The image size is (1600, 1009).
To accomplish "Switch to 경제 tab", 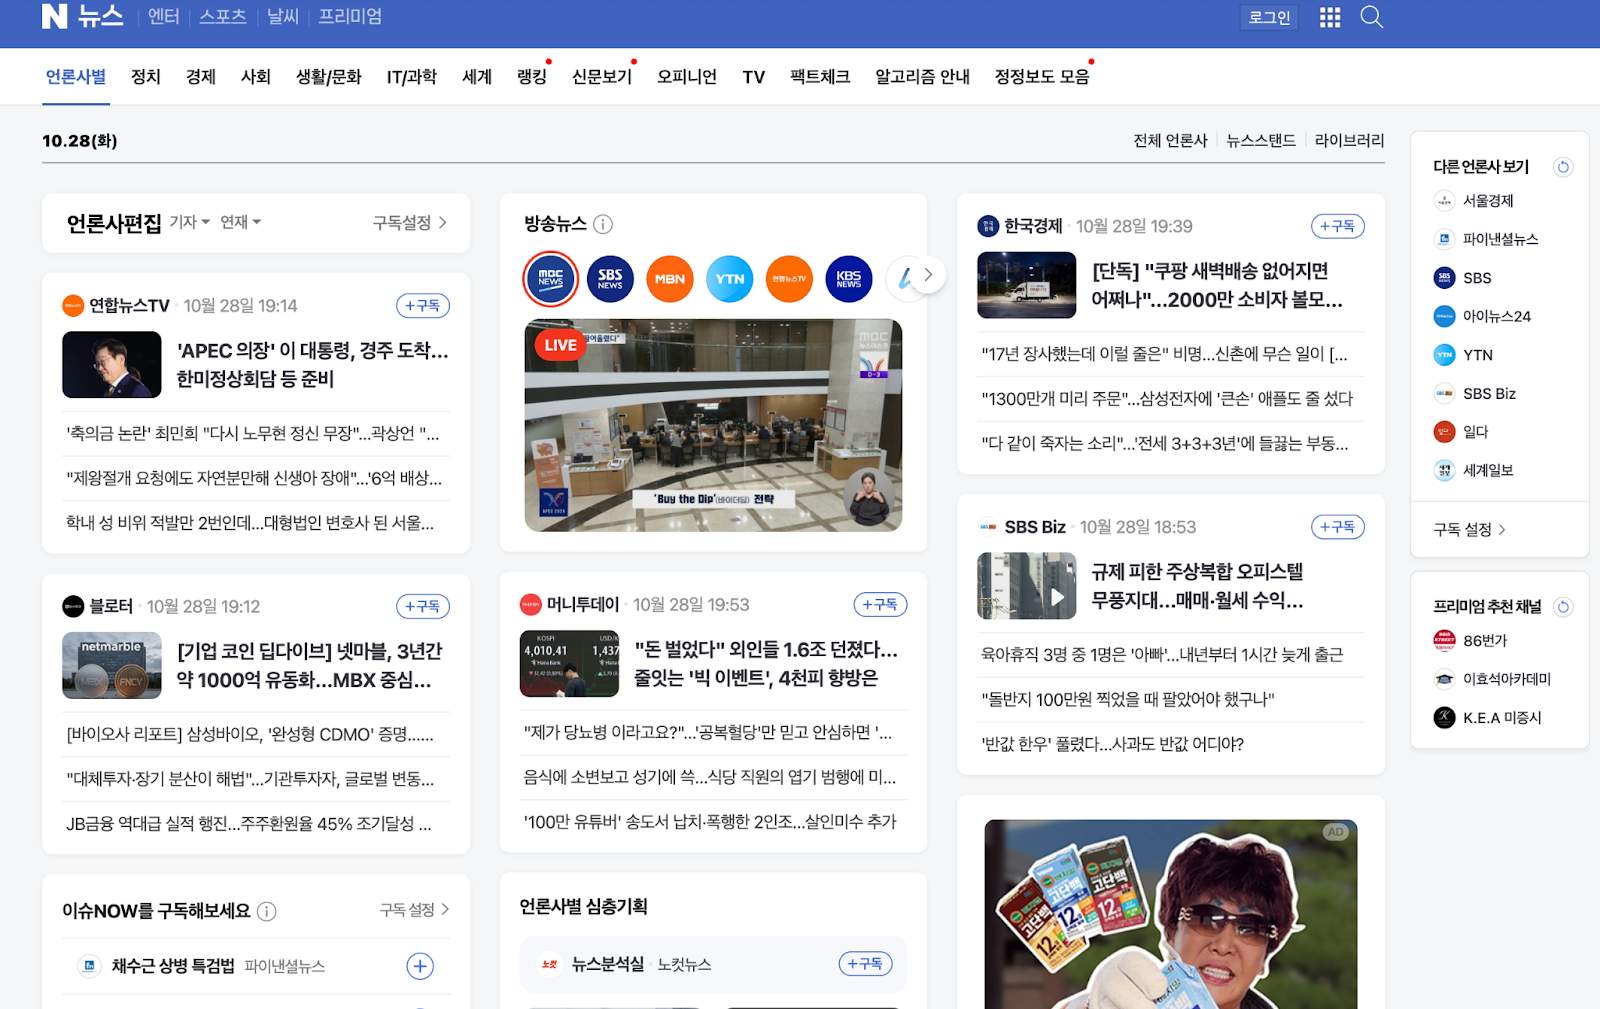I will [x=201, y=77].
